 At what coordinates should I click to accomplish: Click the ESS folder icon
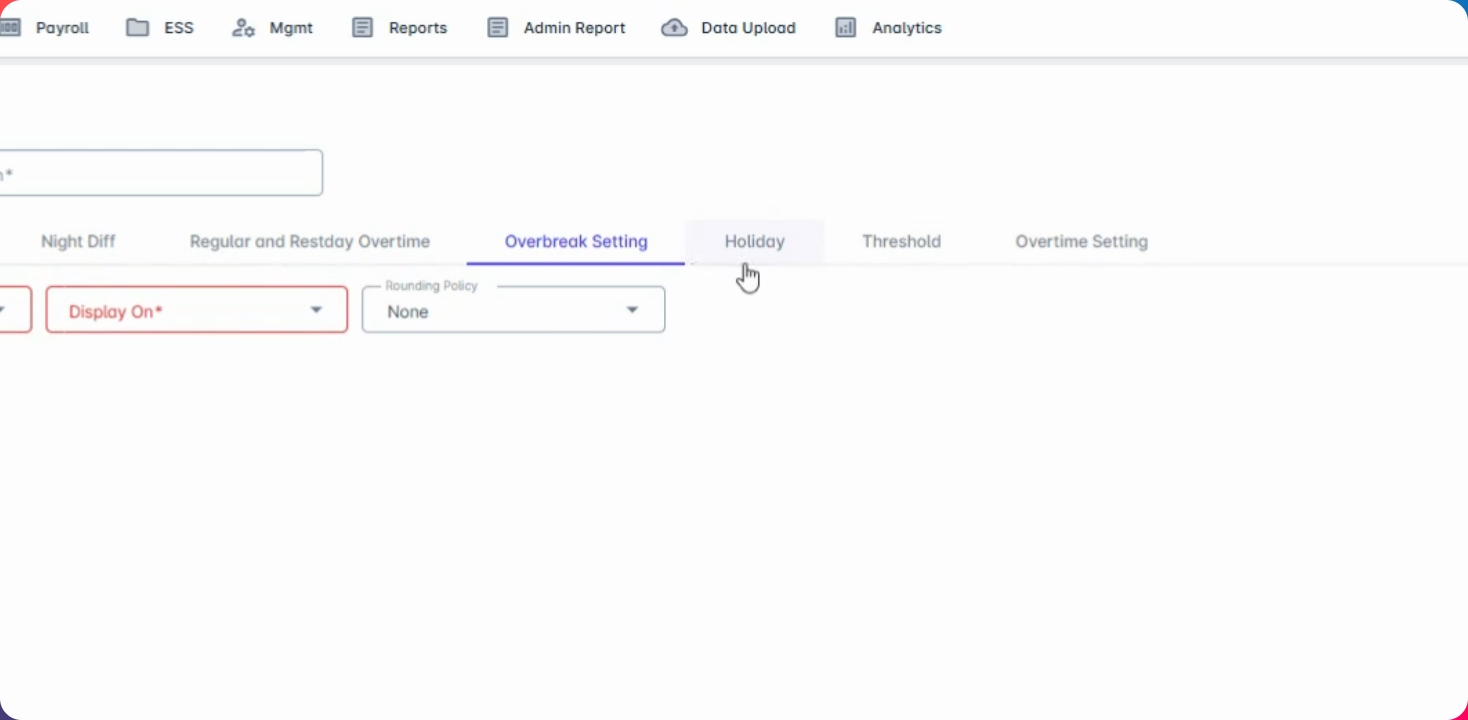(137, 28)
